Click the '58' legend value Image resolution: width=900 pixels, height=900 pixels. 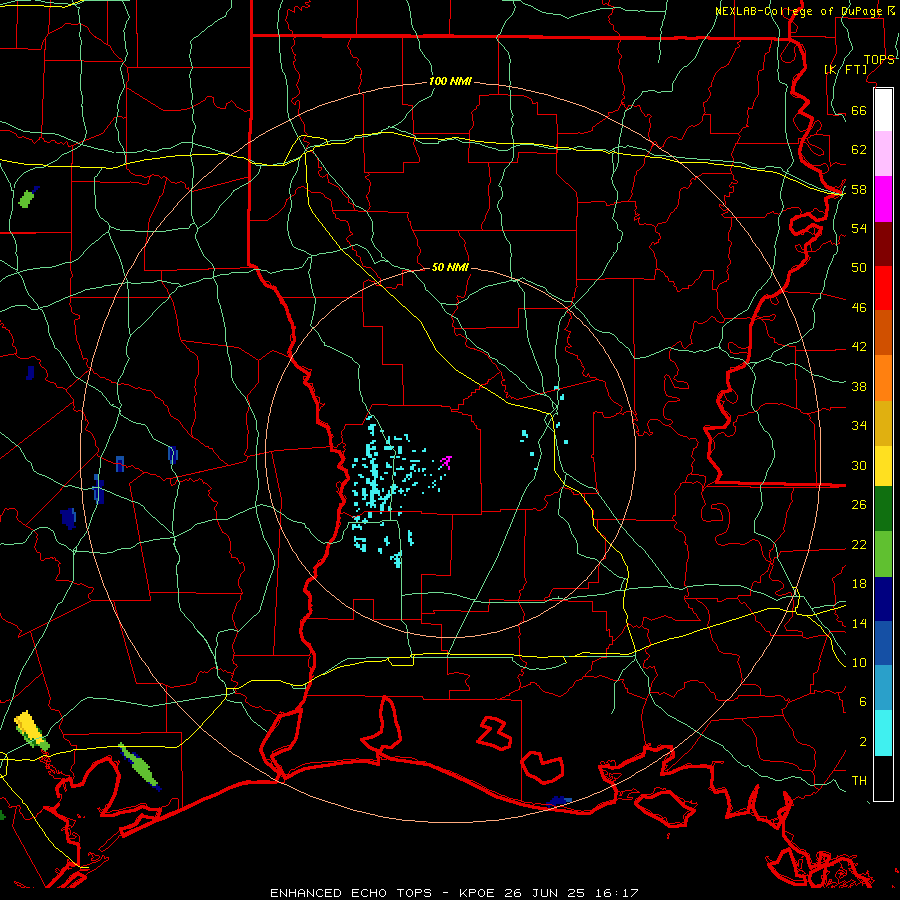(859, 189)
